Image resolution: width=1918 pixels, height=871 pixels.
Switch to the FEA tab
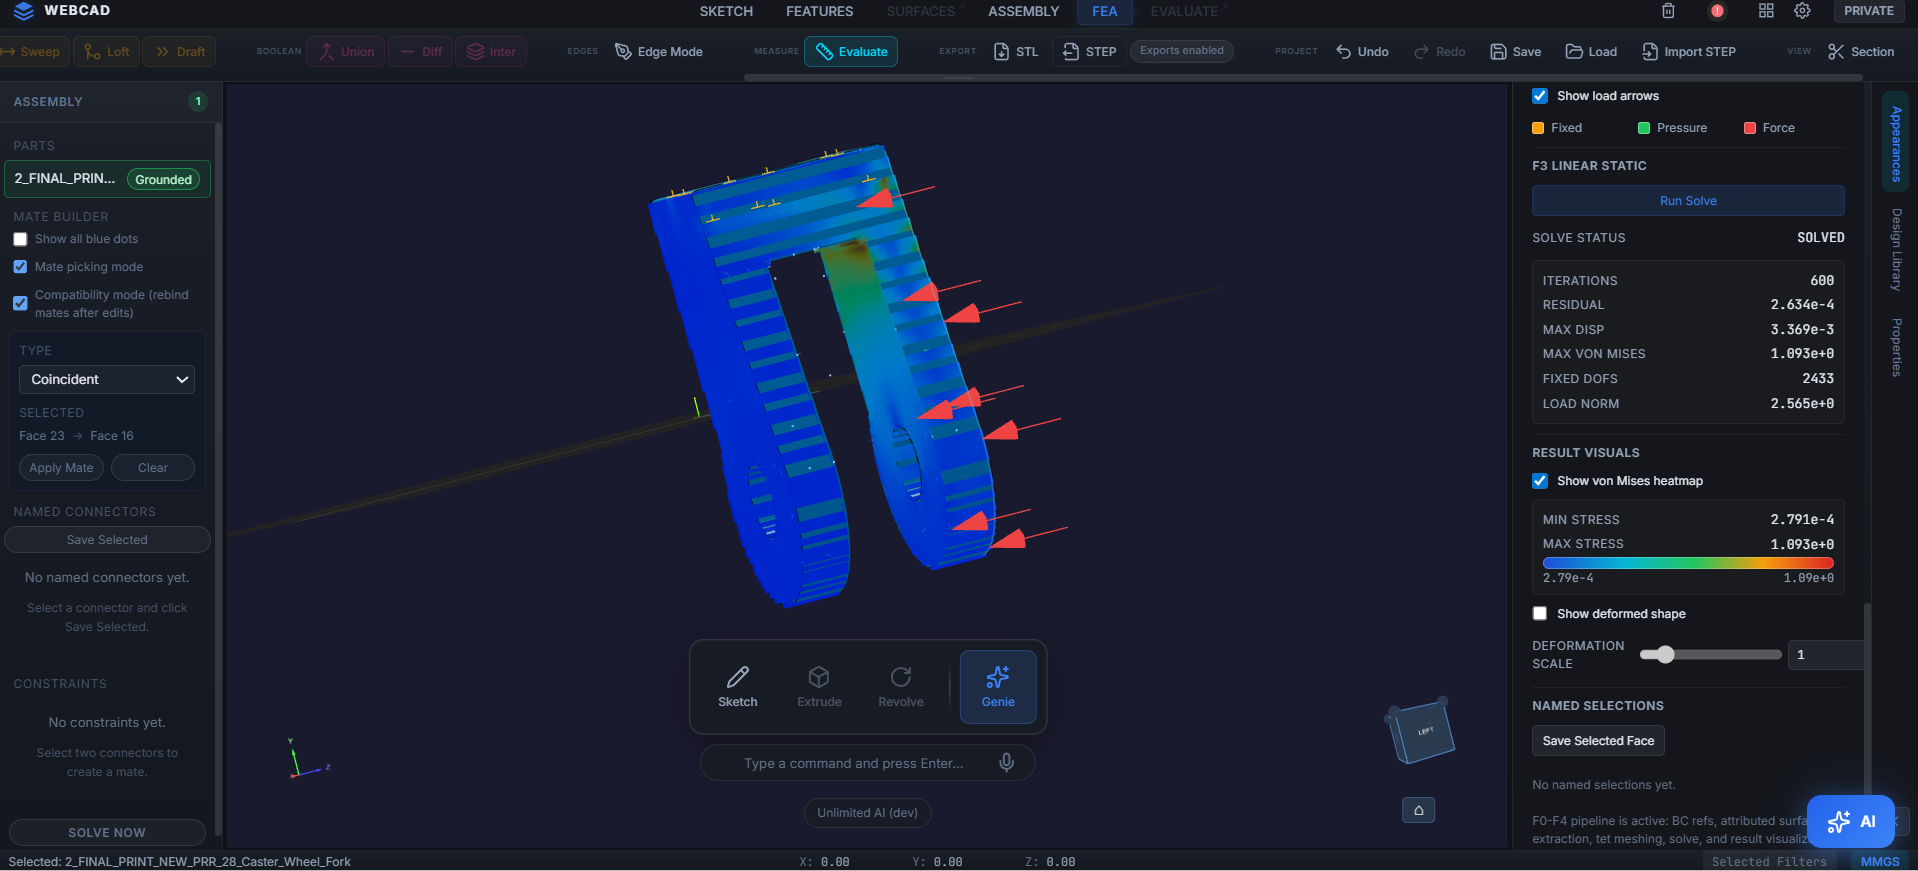1105,11
